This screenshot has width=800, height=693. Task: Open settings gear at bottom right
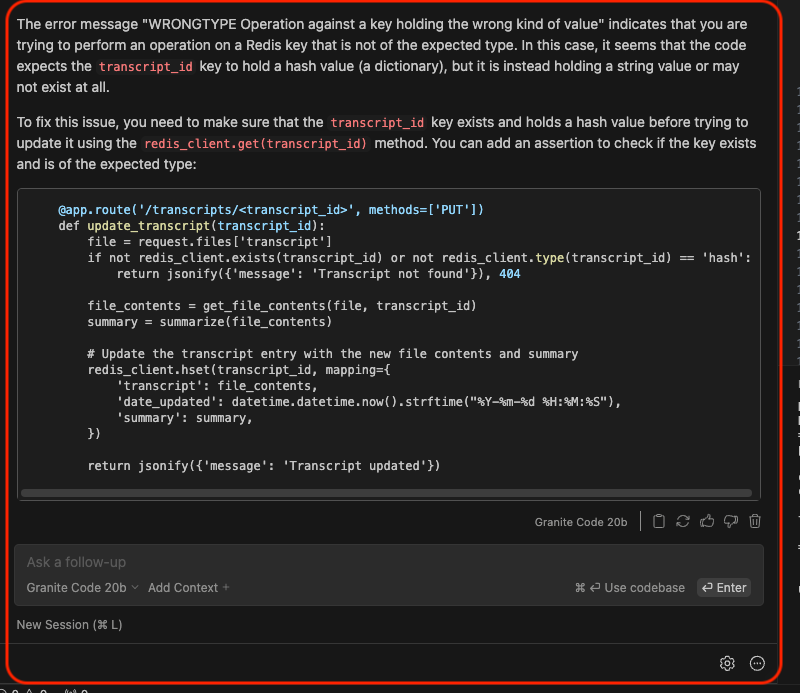[x=727, y=663]
